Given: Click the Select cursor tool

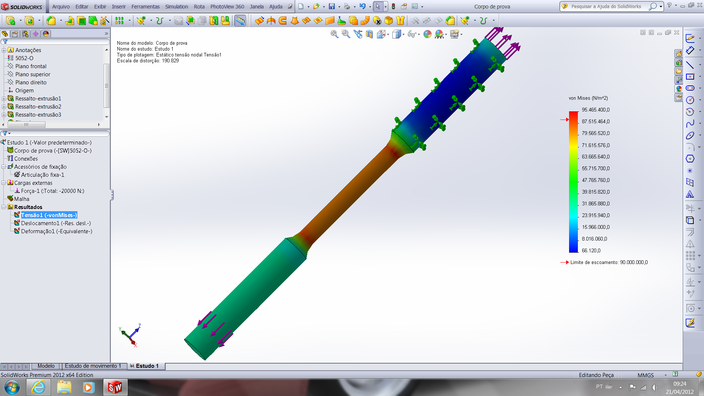Looking at the screenshot, I should point(378,6).
